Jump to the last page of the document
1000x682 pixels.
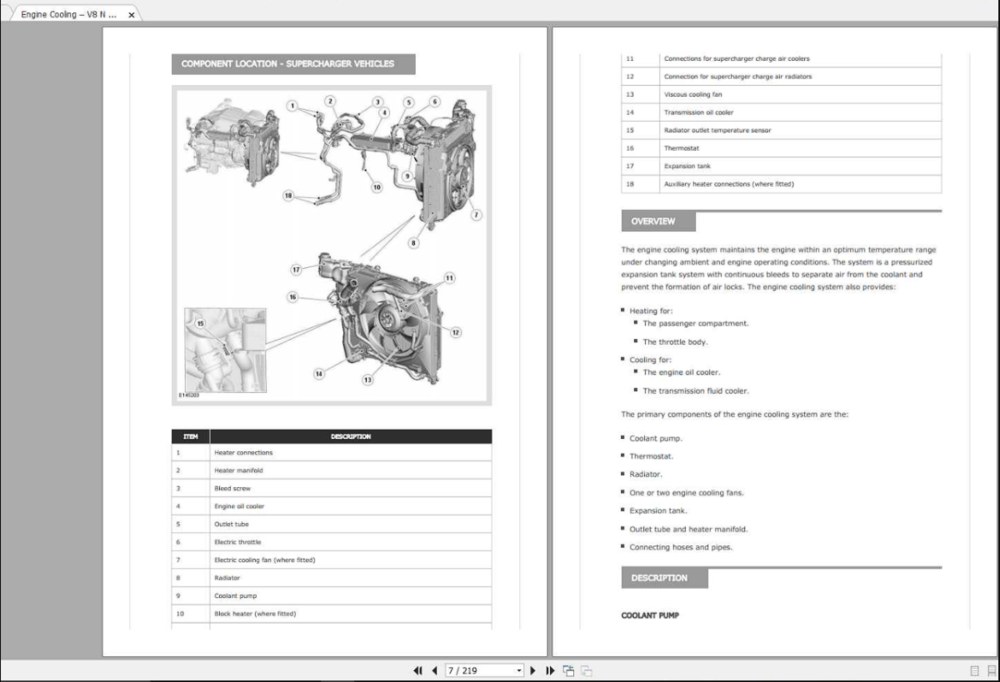tap(549, 671)
